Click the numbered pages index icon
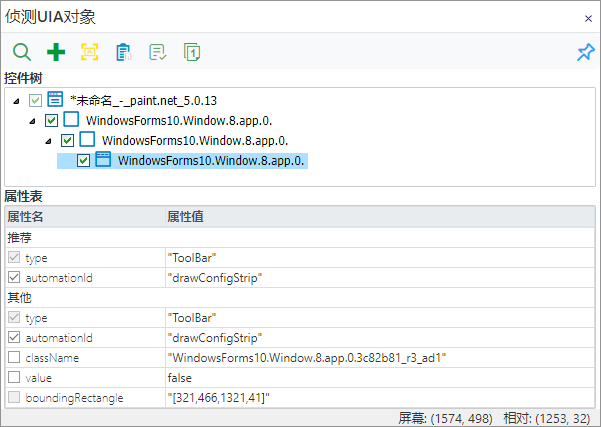The width and height of the screenshot is (601, 427). tap(192, 52)
